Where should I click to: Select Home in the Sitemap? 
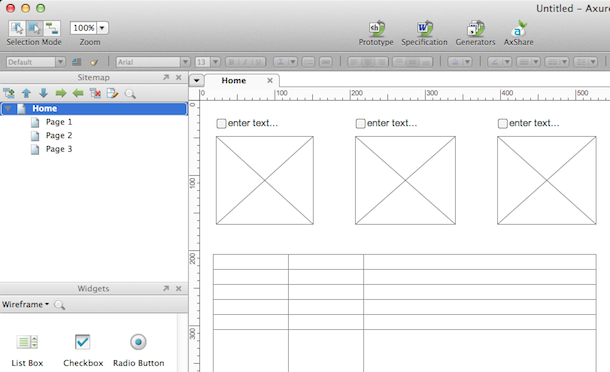pos(94,109)
